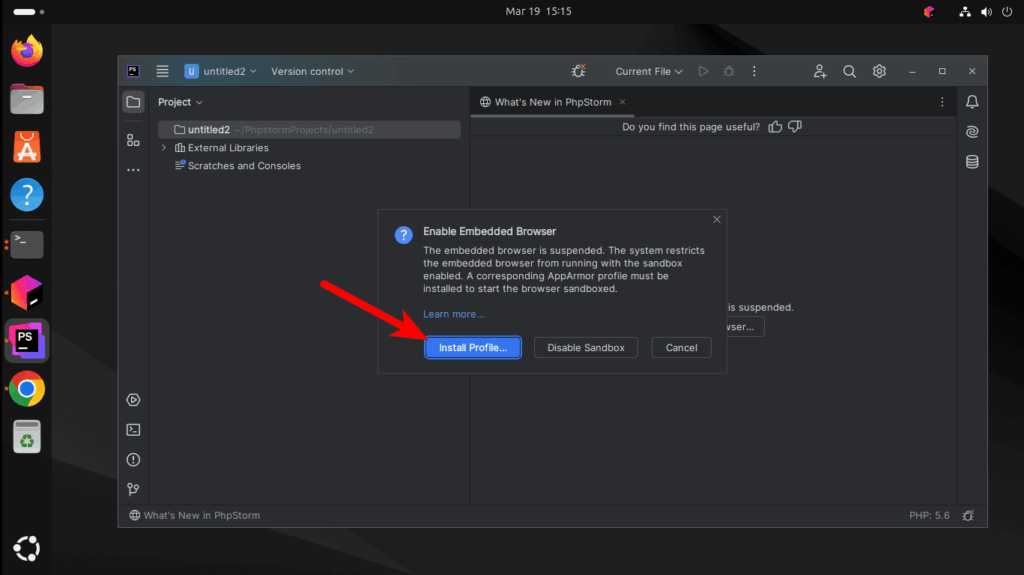Viewport: 1024px width, 575px height.
Task: Launch Google Chrome from the dock
Action: pos(27,389)
